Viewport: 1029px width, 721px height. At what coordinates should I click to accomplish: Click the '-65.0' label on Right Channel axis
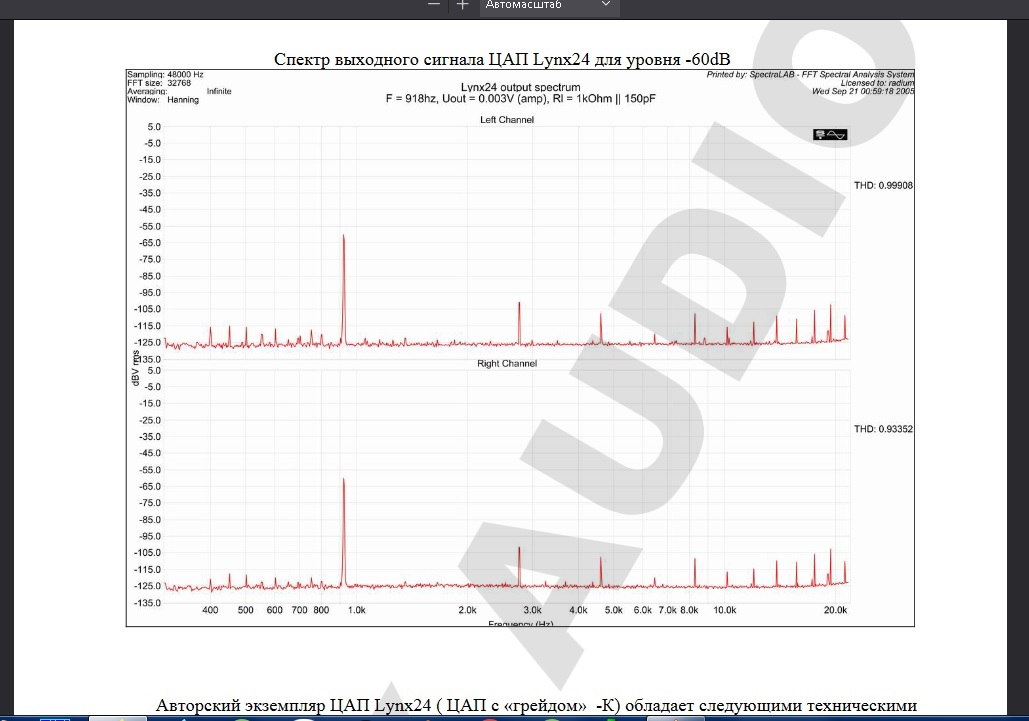150,487
